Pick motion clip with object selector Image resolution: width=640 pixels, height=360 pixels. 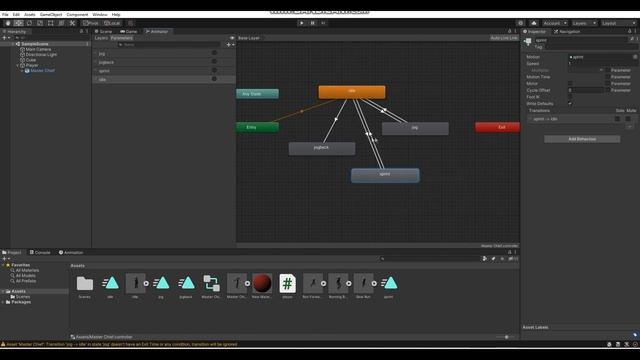click(635, 57)
